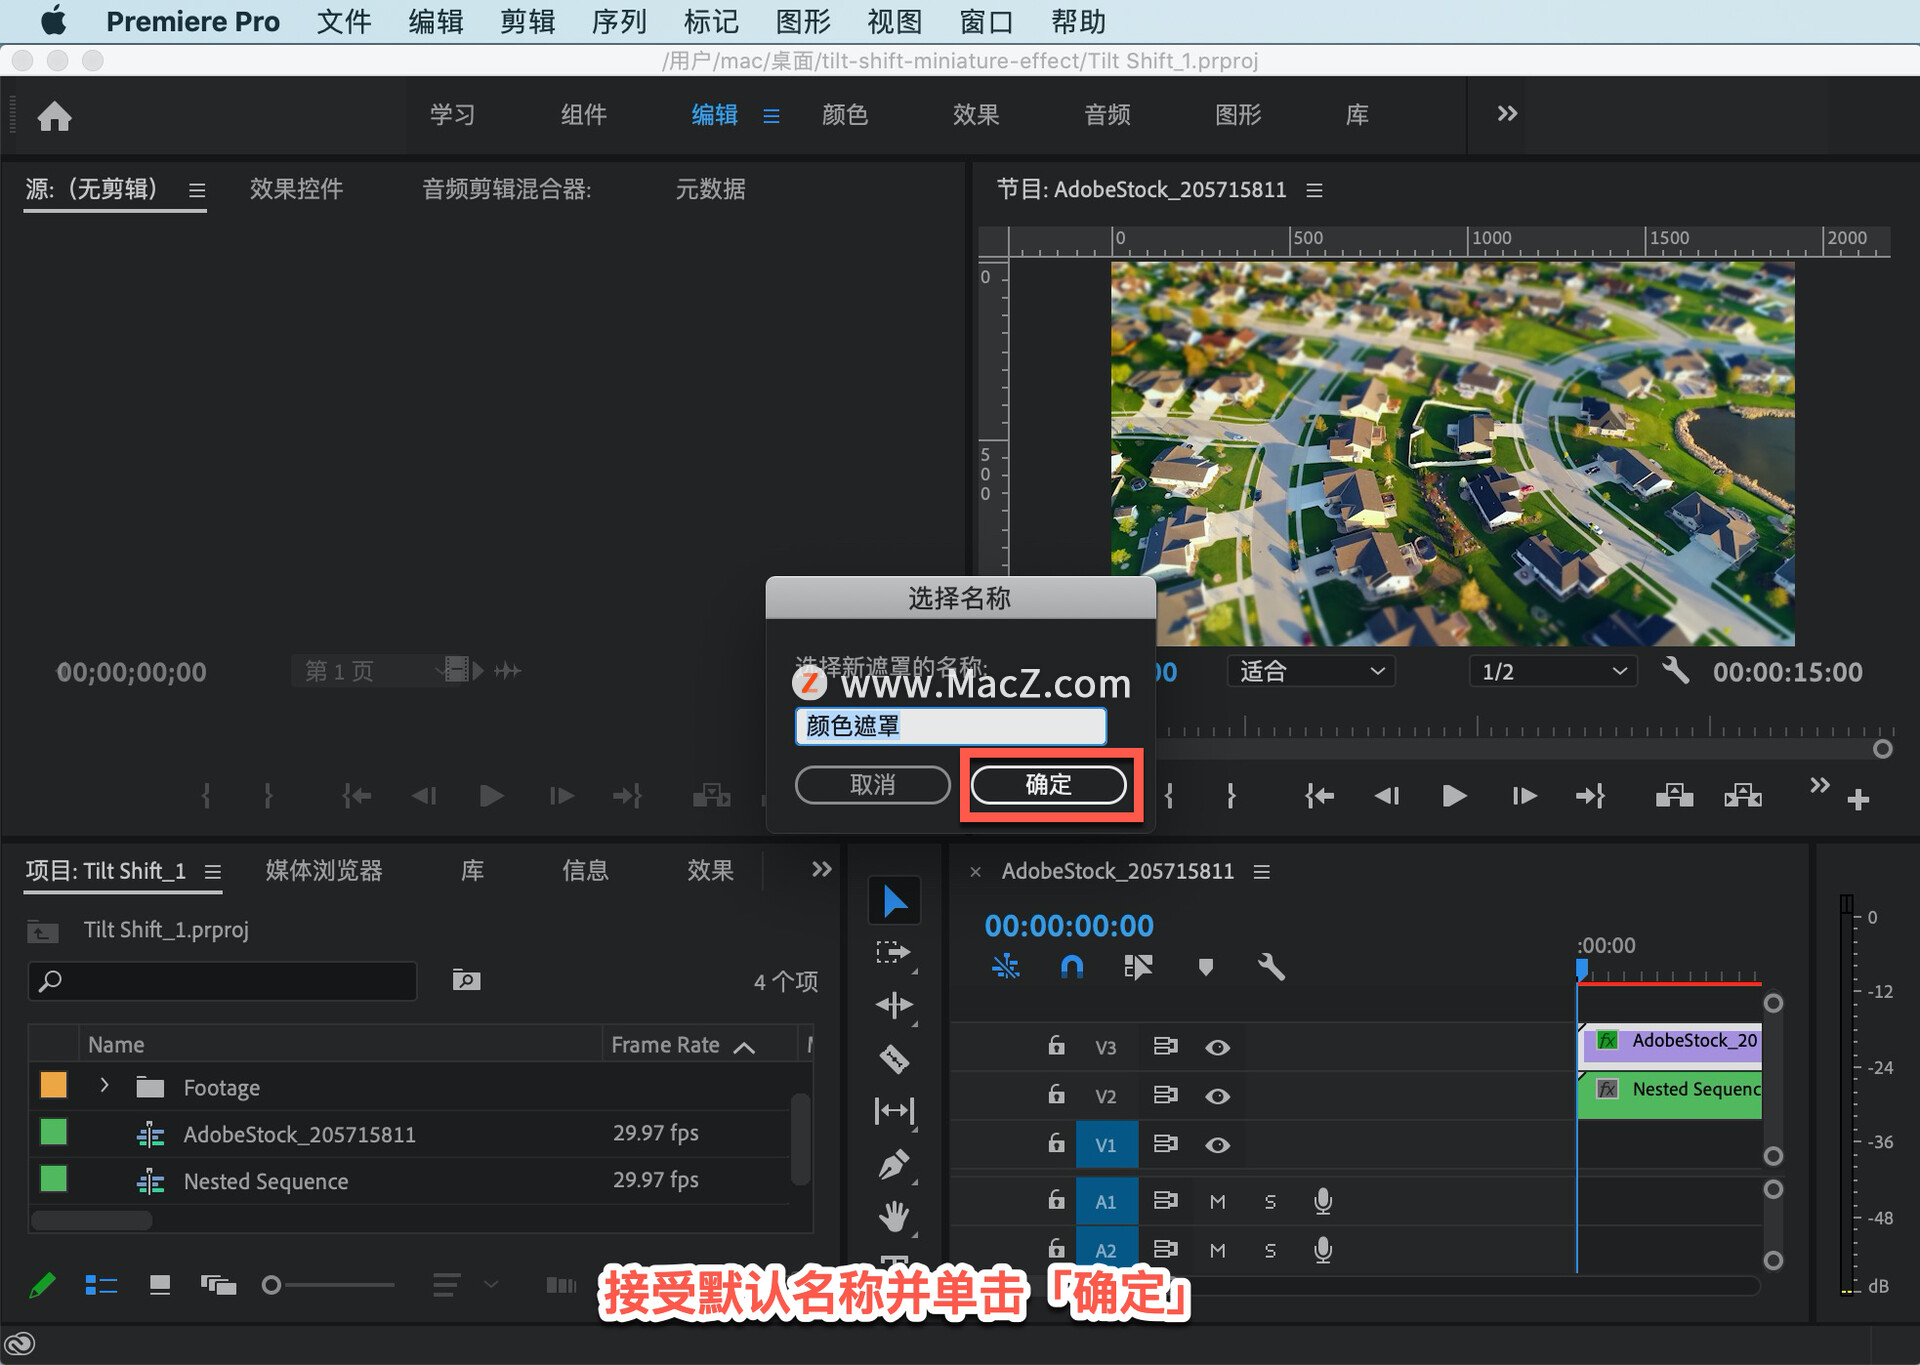Solo the A1 audio track
Screen dimensions: 1920x1365
tap(1270, 1201)
